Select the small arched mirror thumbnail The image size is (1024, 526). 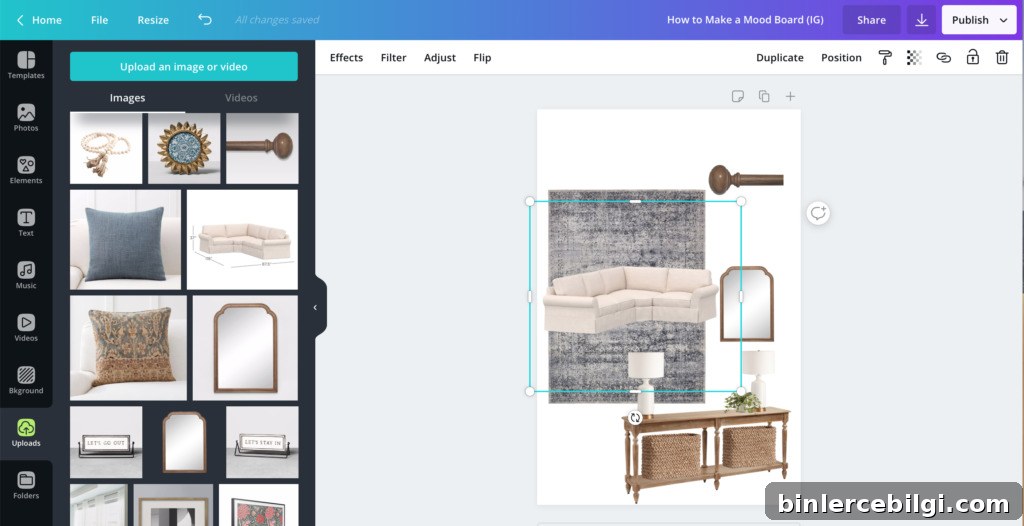pos(184,442)
